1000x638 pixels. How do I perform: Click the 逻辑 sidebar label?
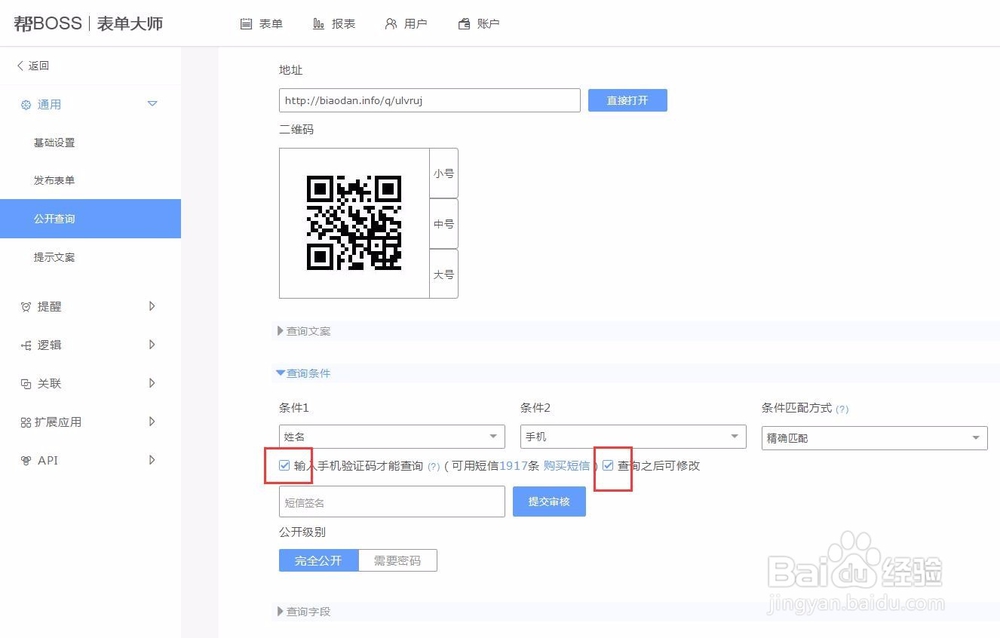click(50, 345)
